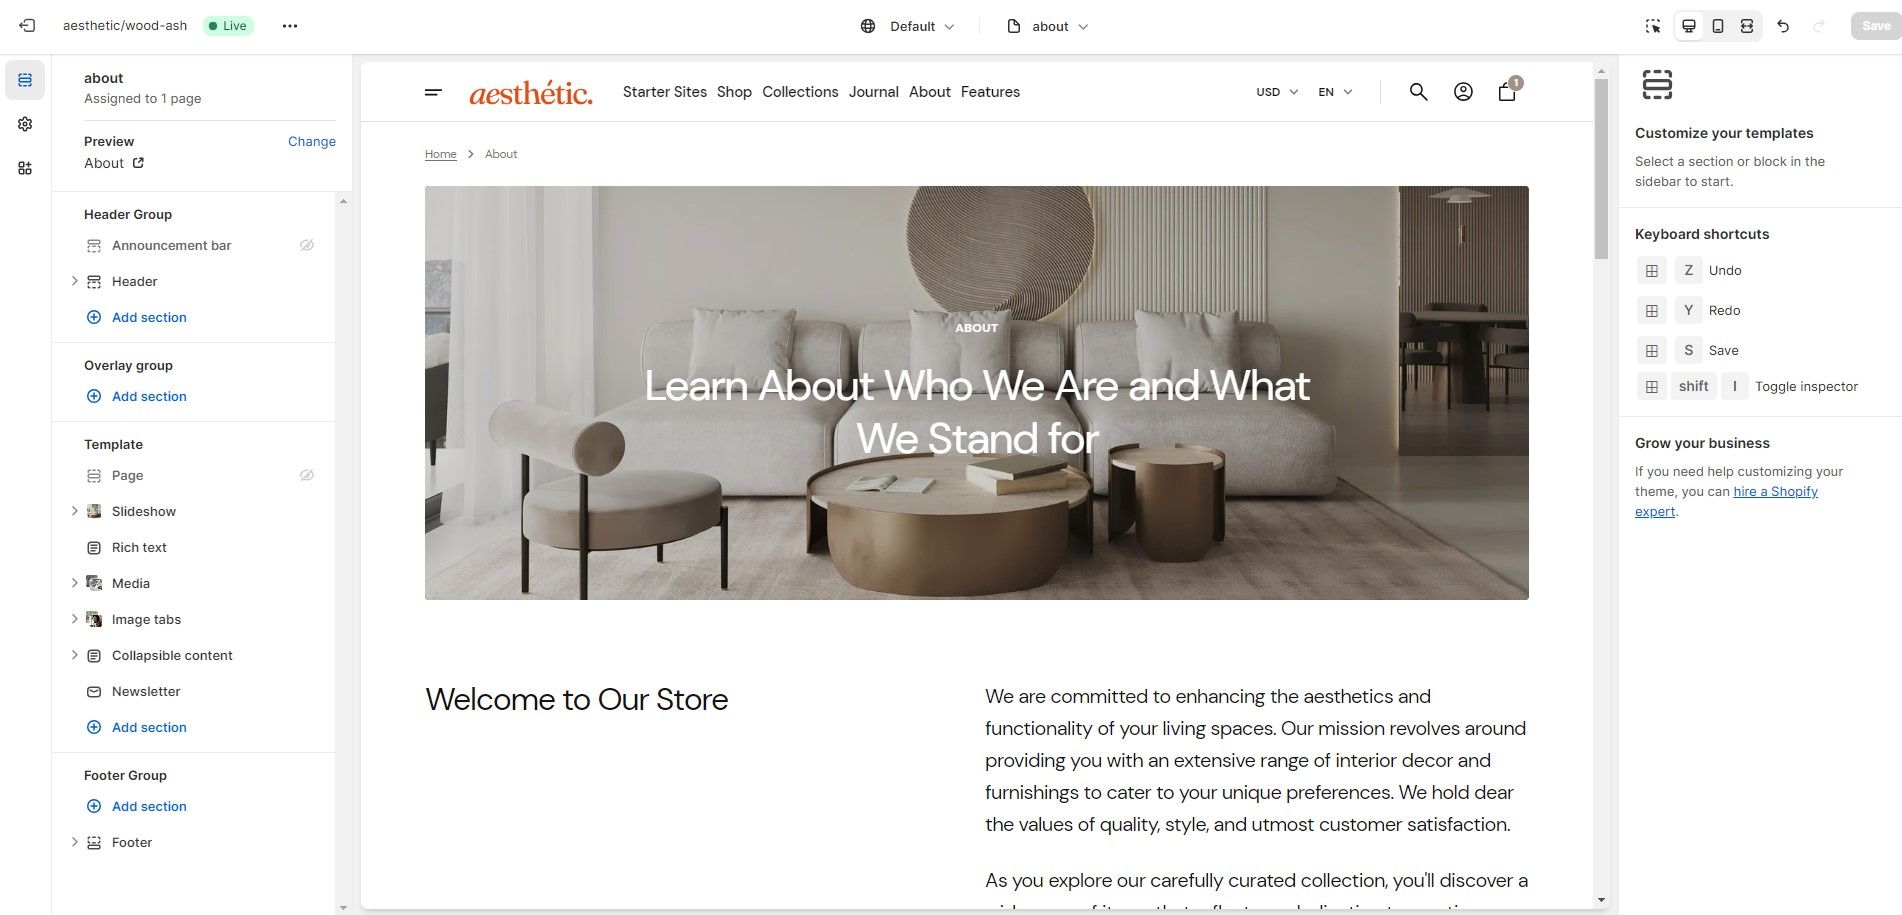This screenshot has width=1902, height=915.
Task: Toggle visibility of Announcement bar
Action: coord(307,245)
